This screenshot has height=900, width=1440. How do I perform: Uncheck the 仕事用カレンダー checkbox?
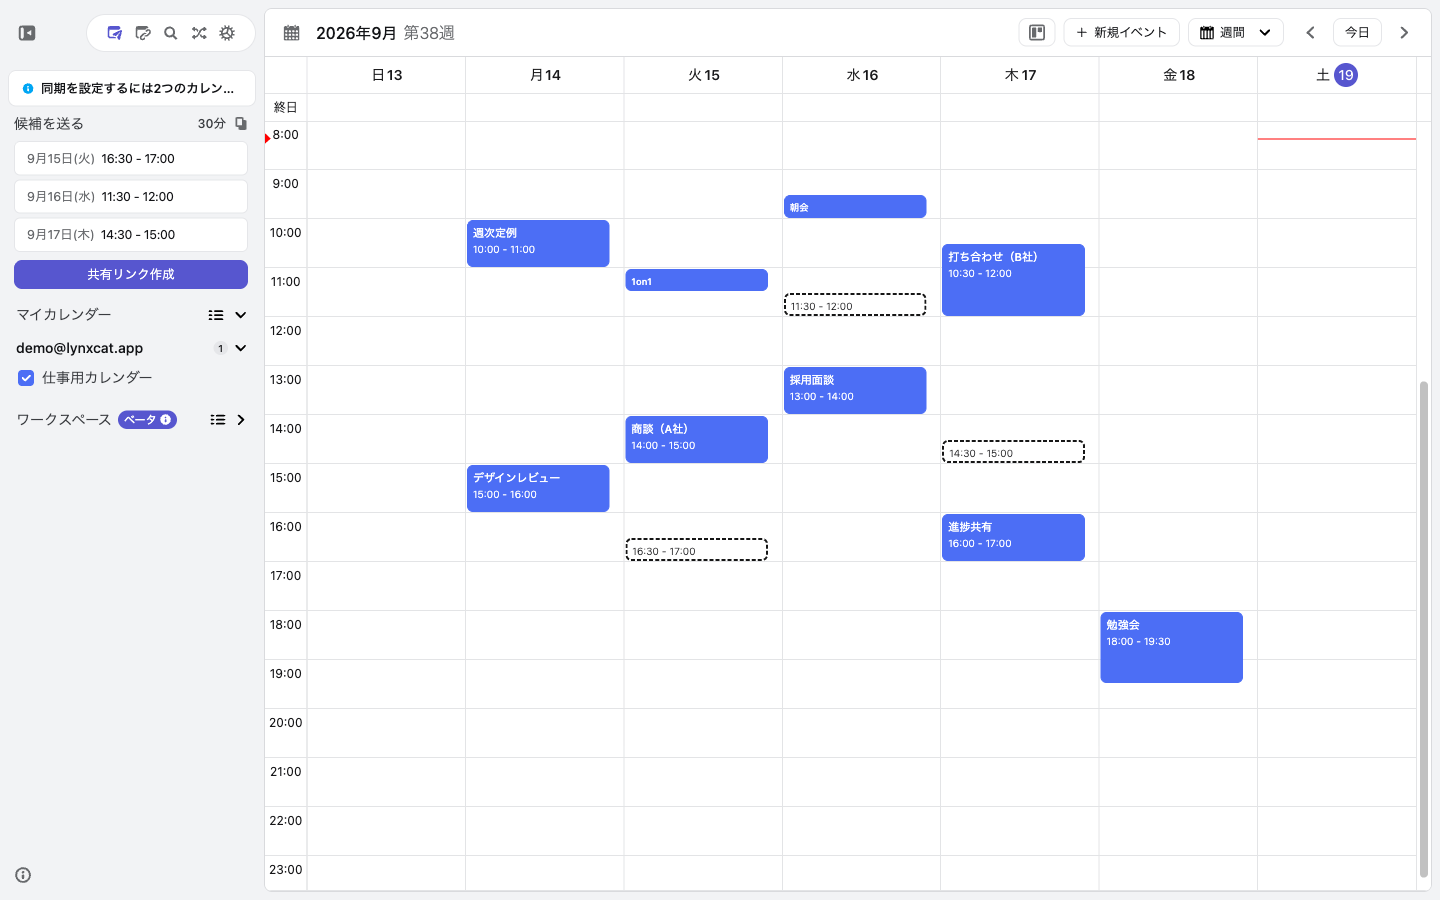pos(26,378)
